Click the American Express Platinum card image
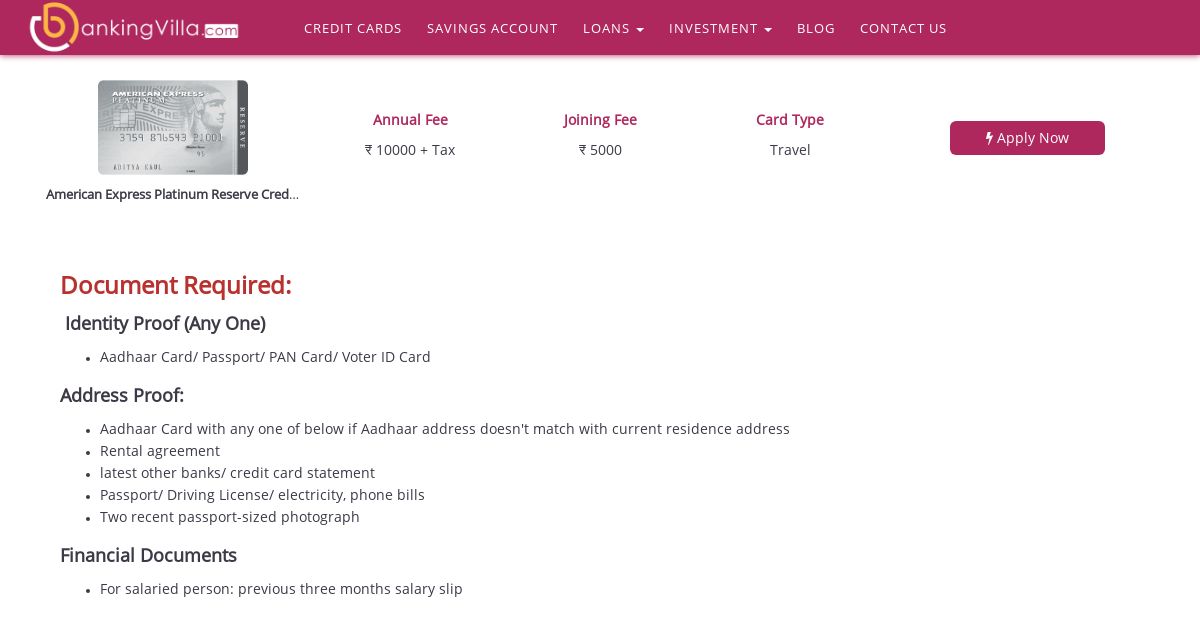This screenshot has width=1200, height=630. [173, 127]
